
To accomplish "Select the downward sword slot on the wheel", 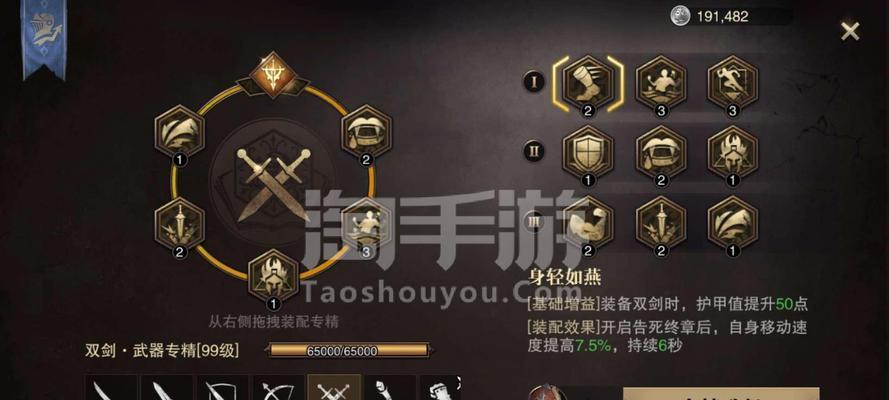I will pyautogui.click(x=180, y=225).
